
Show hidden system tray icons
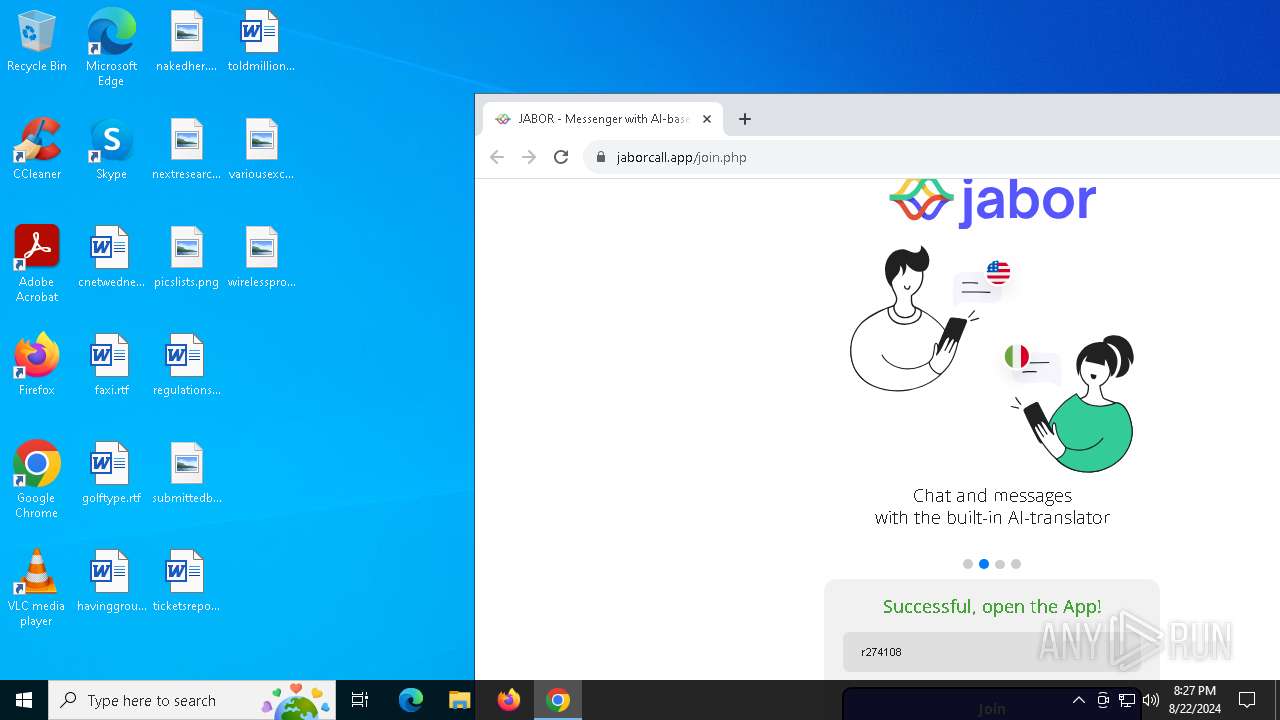point(1079,700)
